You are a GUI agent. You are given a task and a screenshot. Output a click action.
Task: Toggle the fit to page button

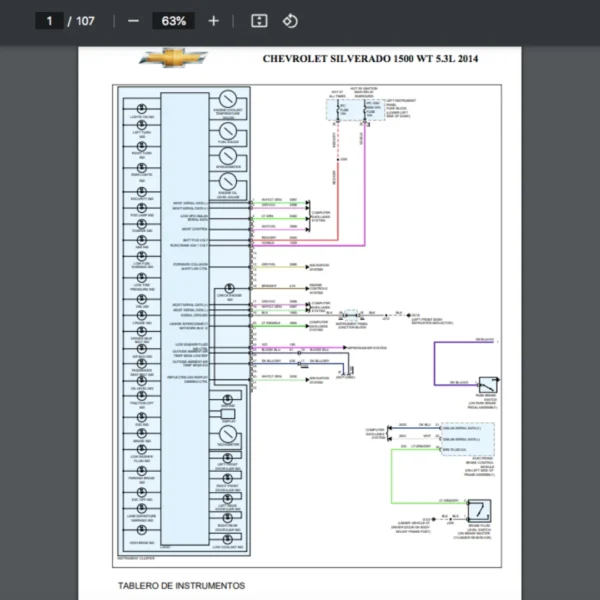point(259,21)
